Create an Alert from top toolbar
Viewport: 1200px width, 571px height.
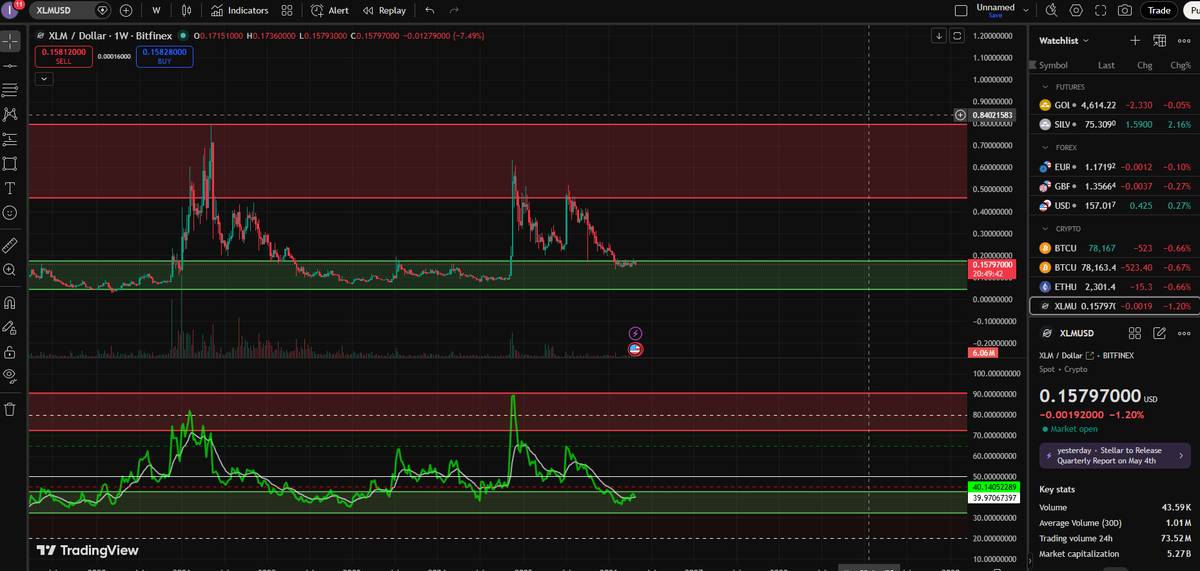pyautogui.click(x=330, y=10)
